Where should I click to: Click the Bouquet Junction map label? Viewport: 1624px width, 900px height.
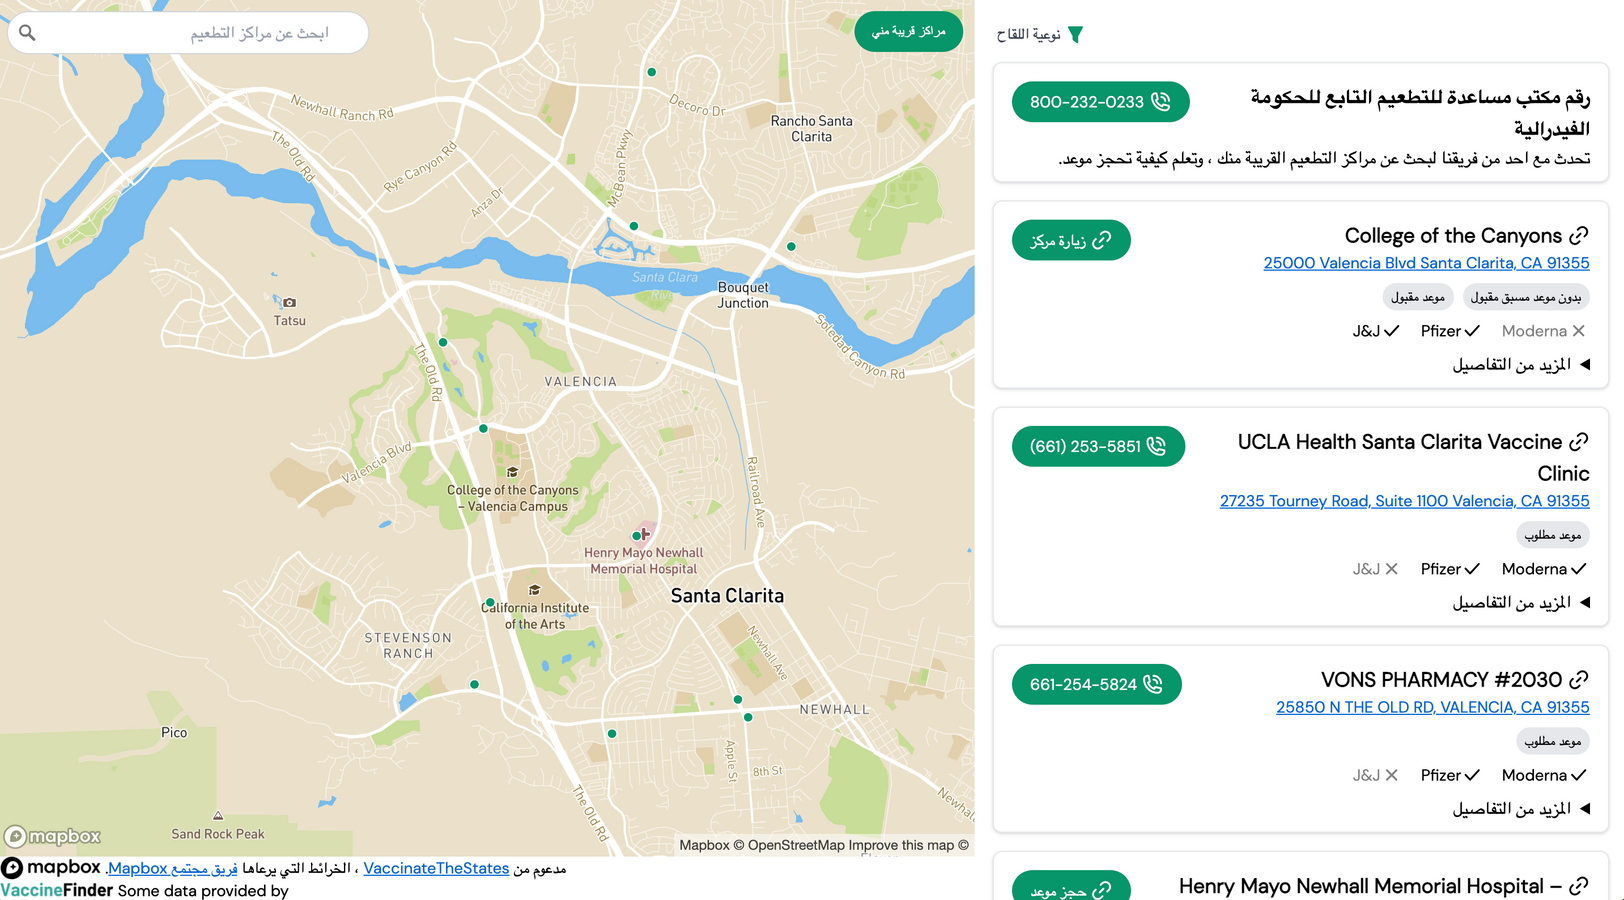pyautogui.click(x=743, y=295)
